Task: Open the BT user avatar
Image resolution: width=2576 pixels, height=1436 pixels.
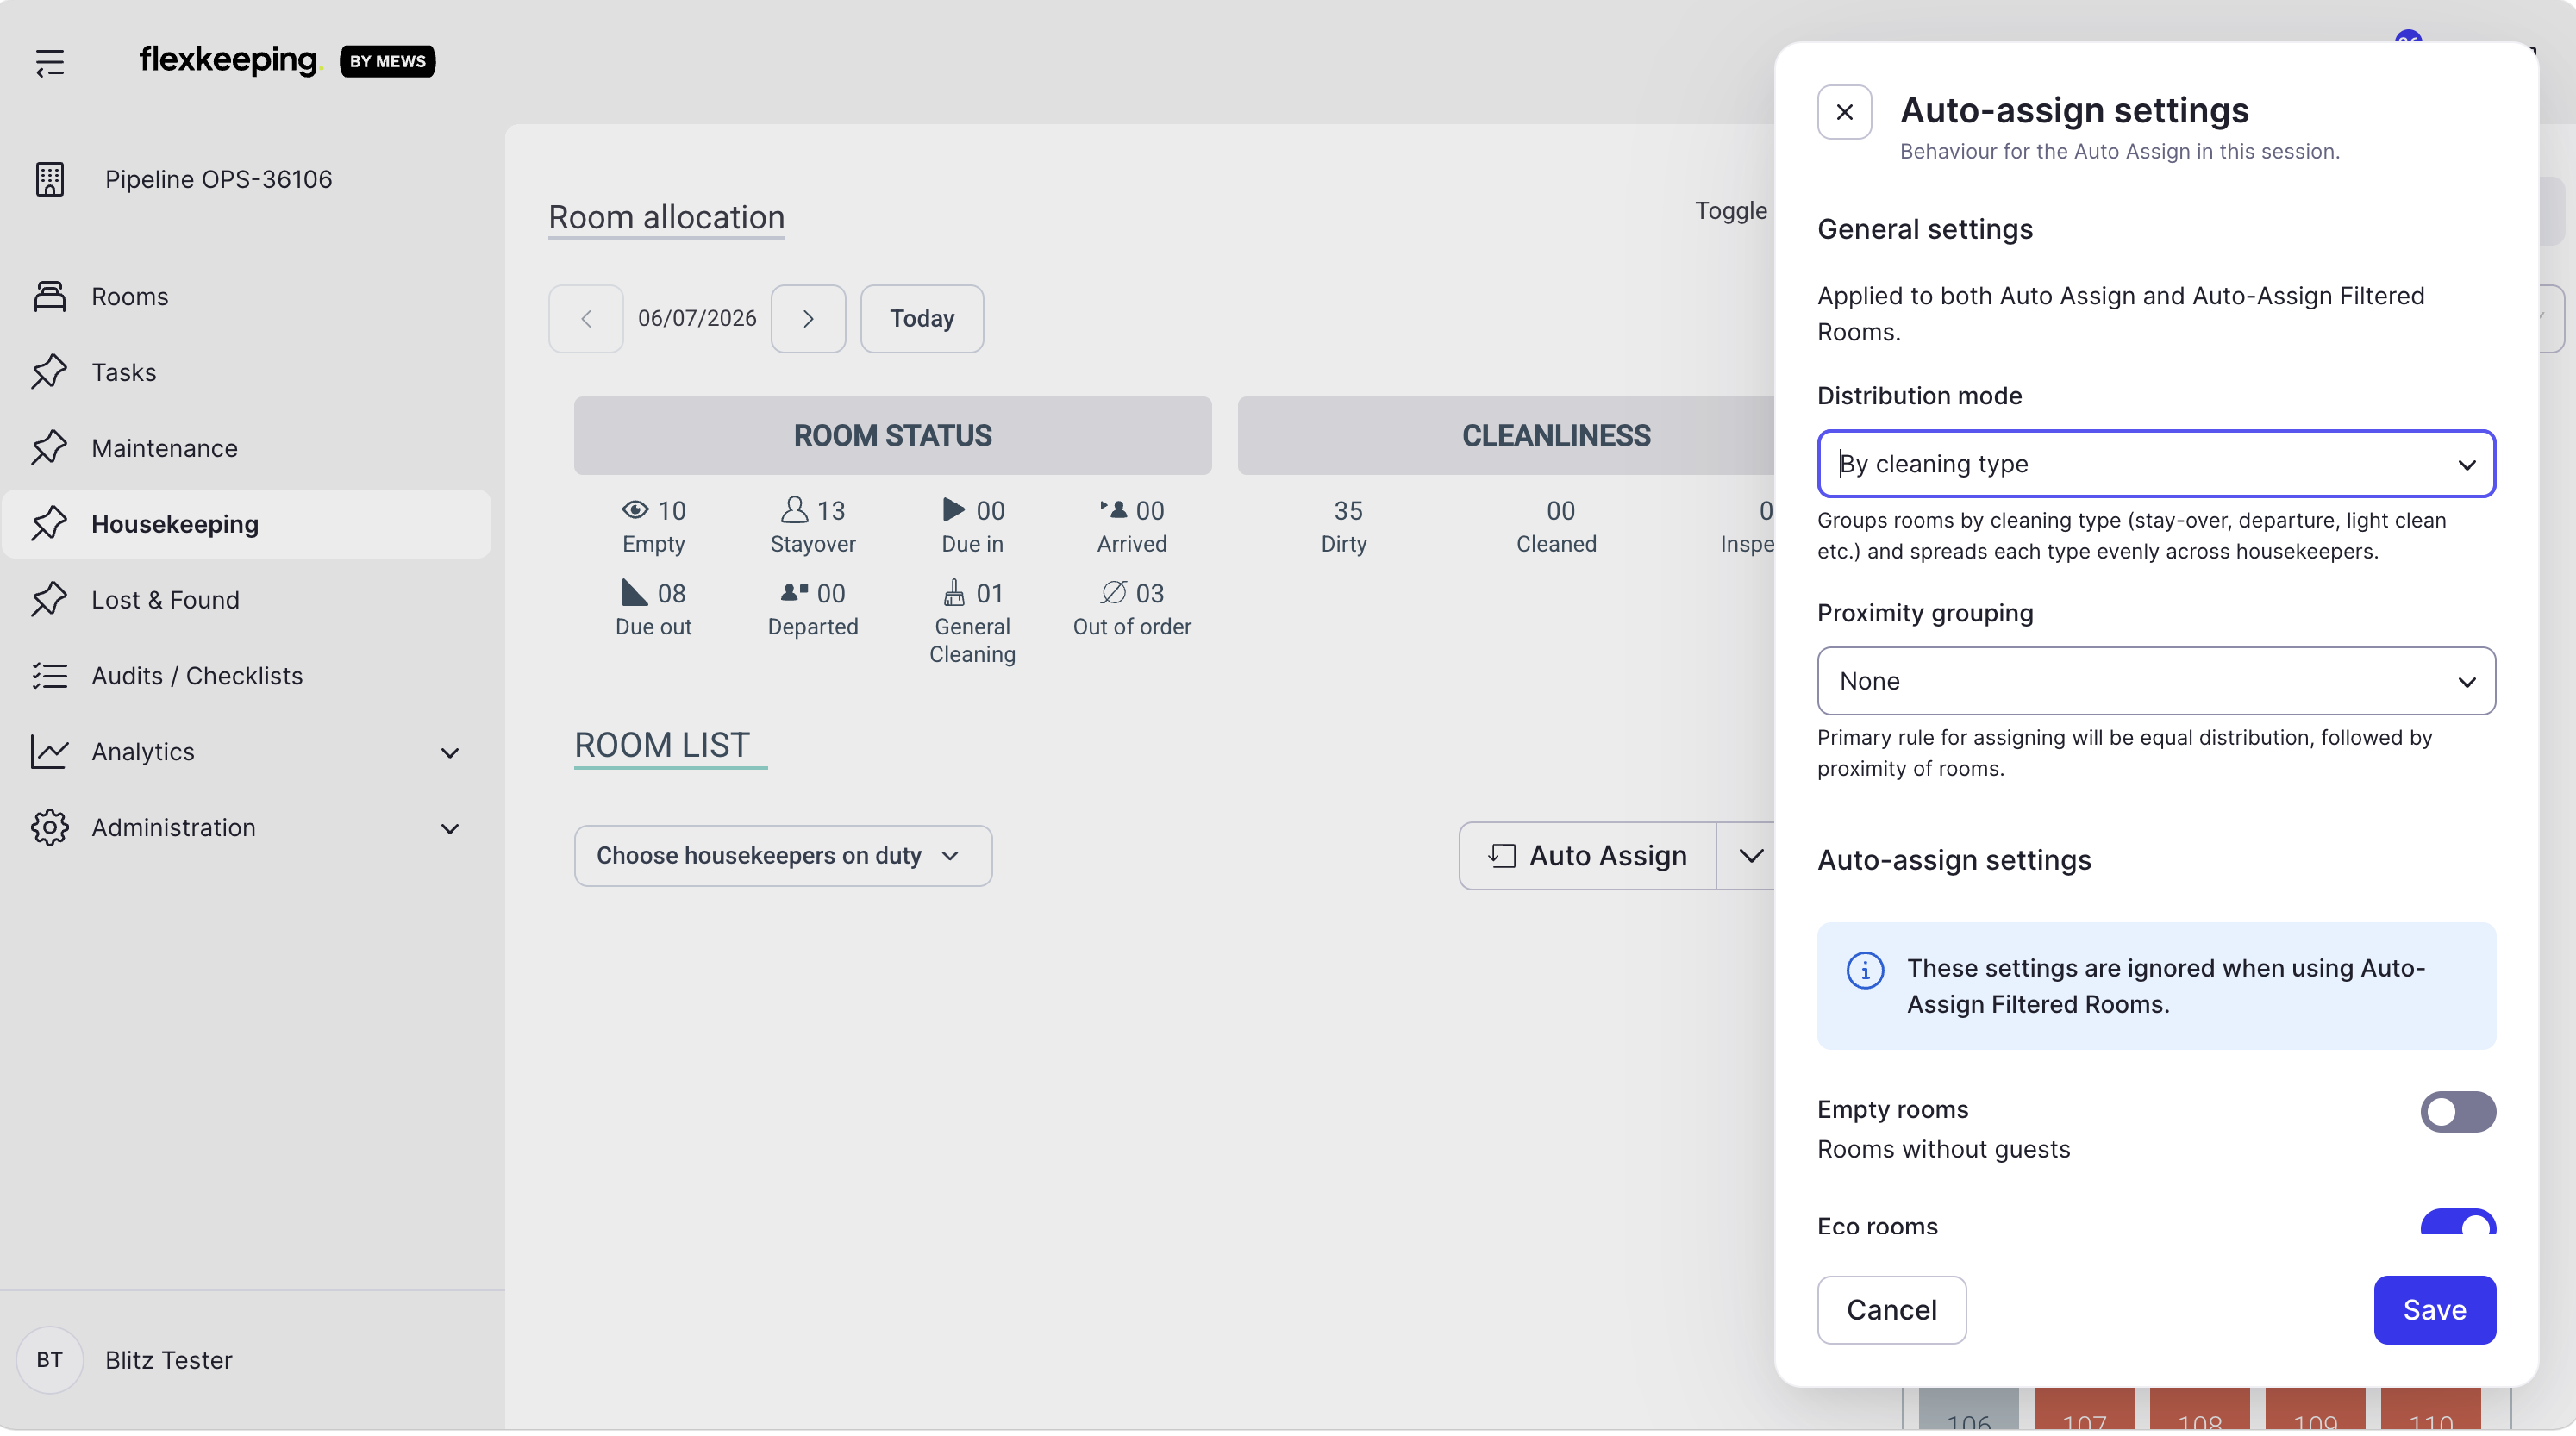Action: click(49, 1360)
